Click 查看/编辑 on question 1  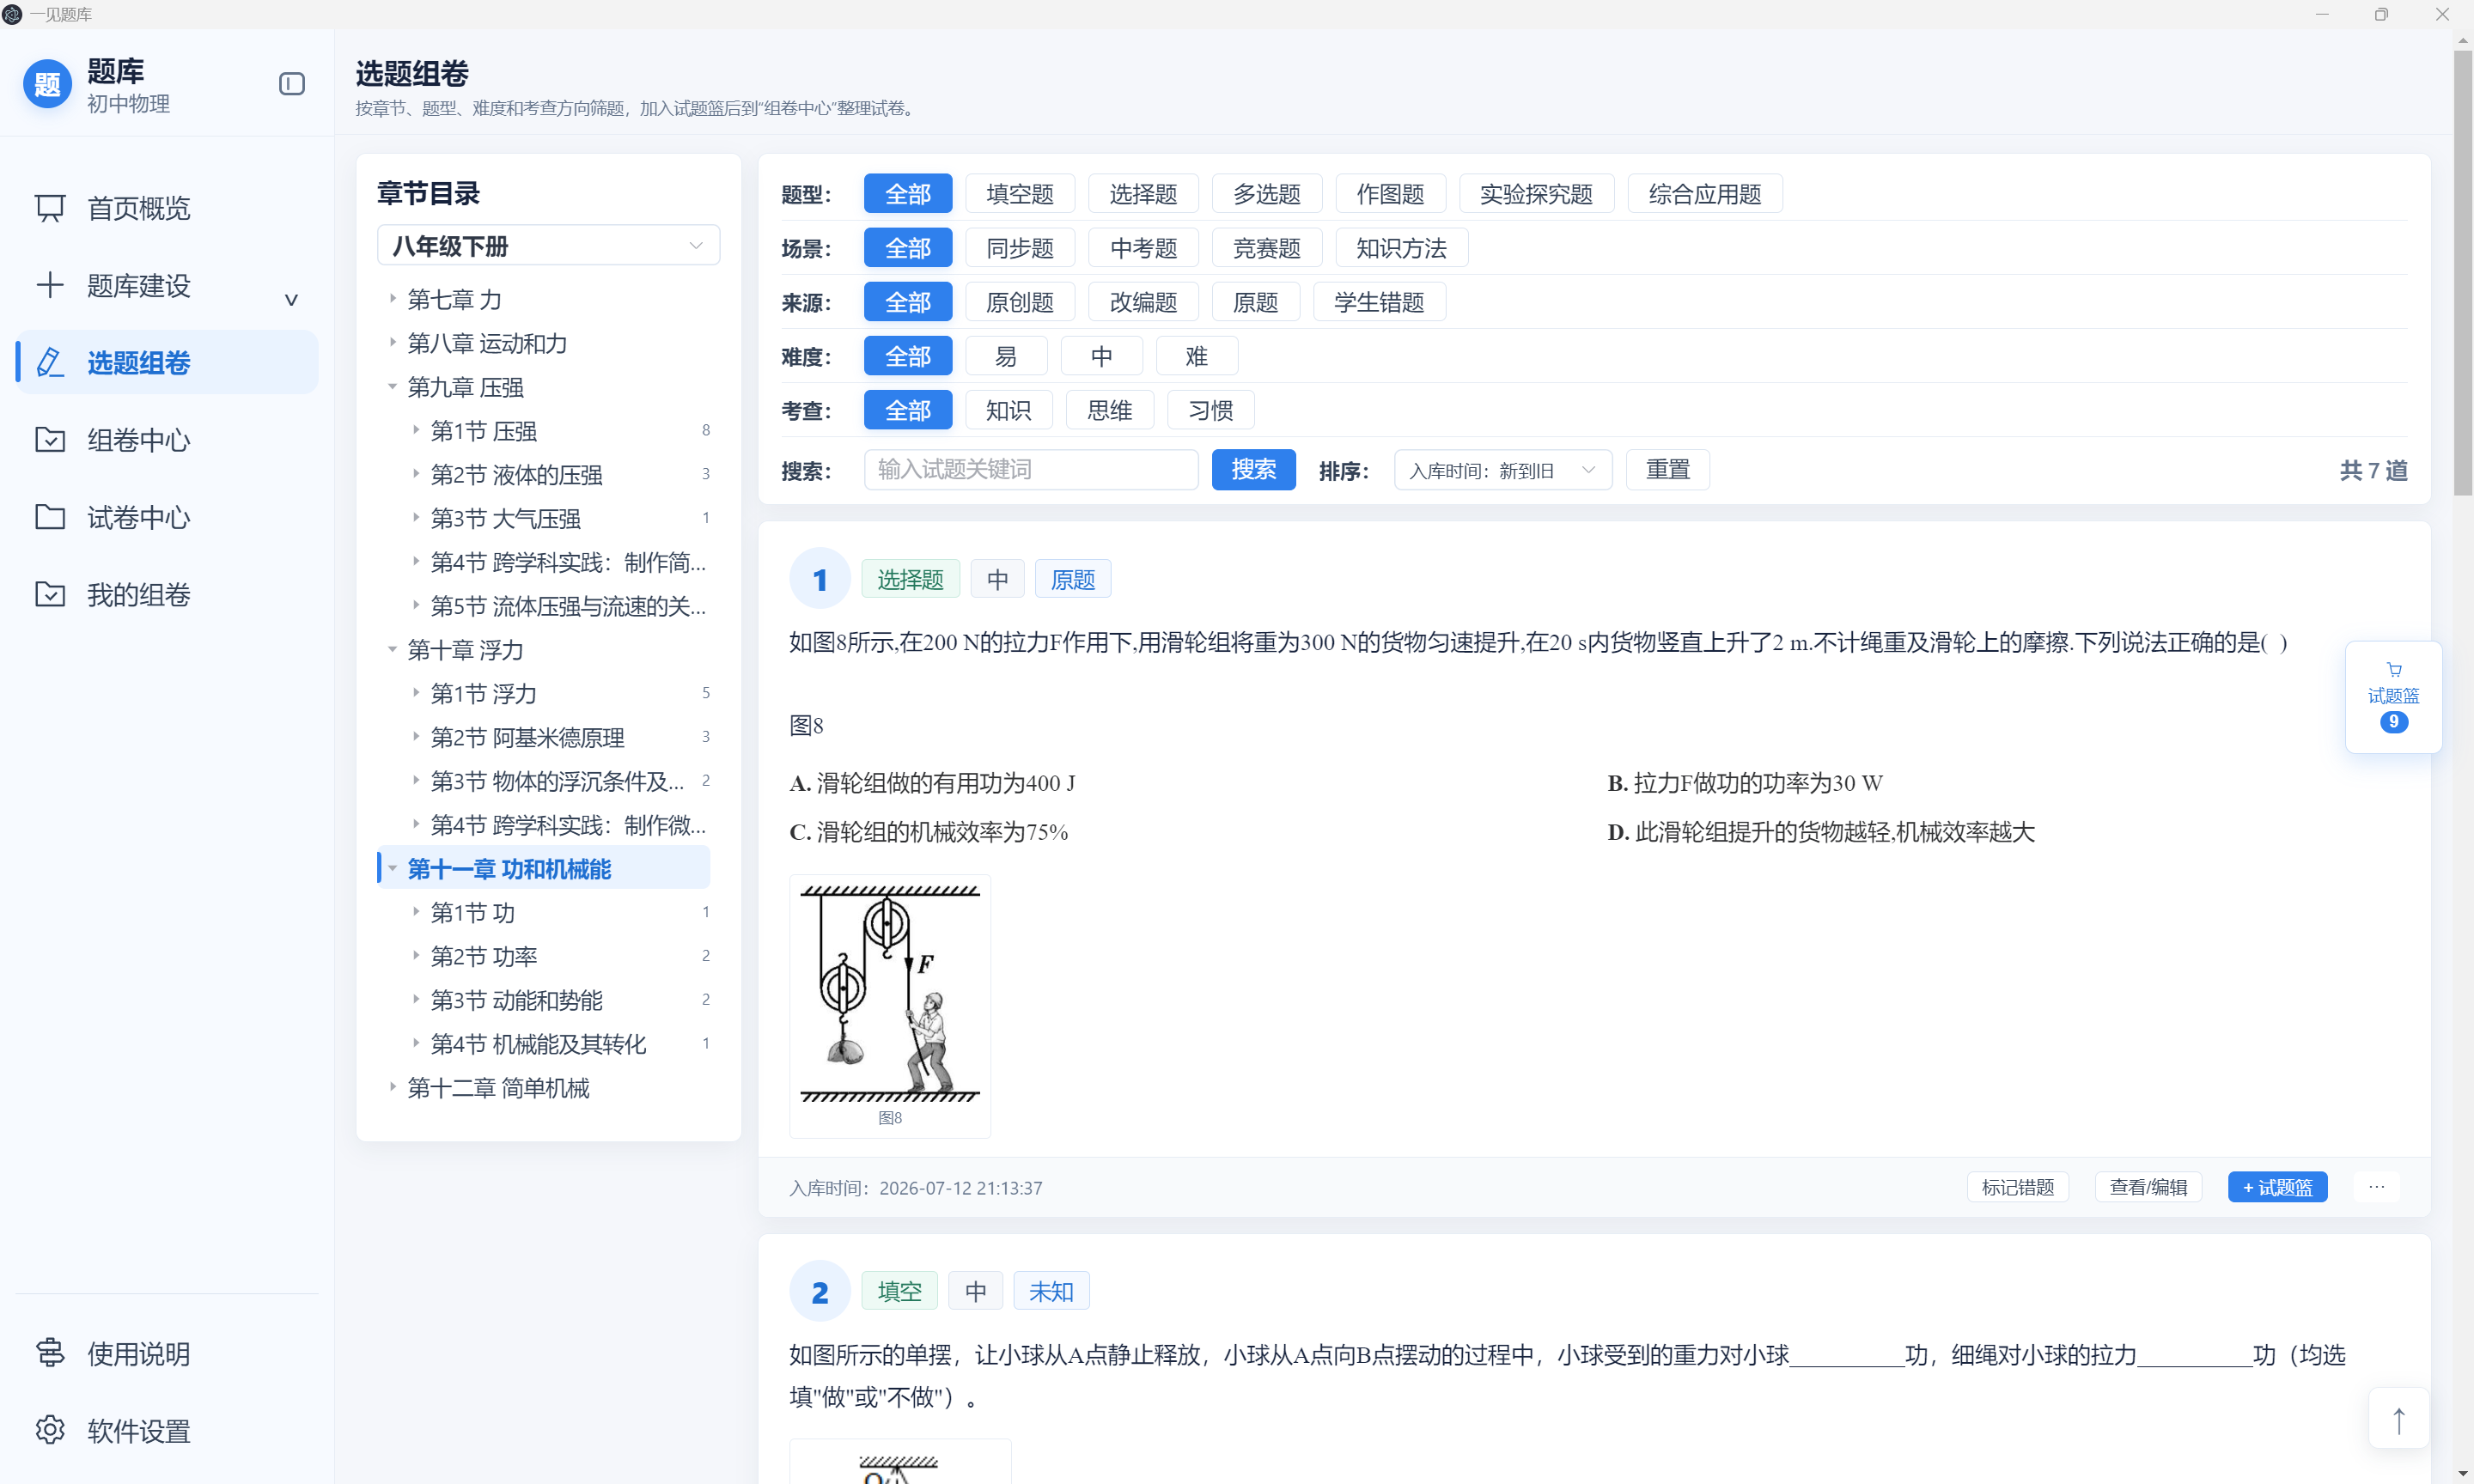[x=2148, y=1187]
